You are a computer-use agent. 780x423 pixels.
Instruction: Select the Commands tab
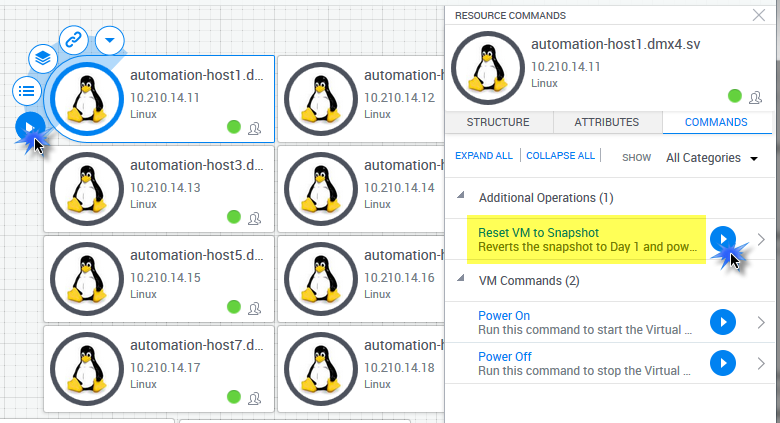716,122
